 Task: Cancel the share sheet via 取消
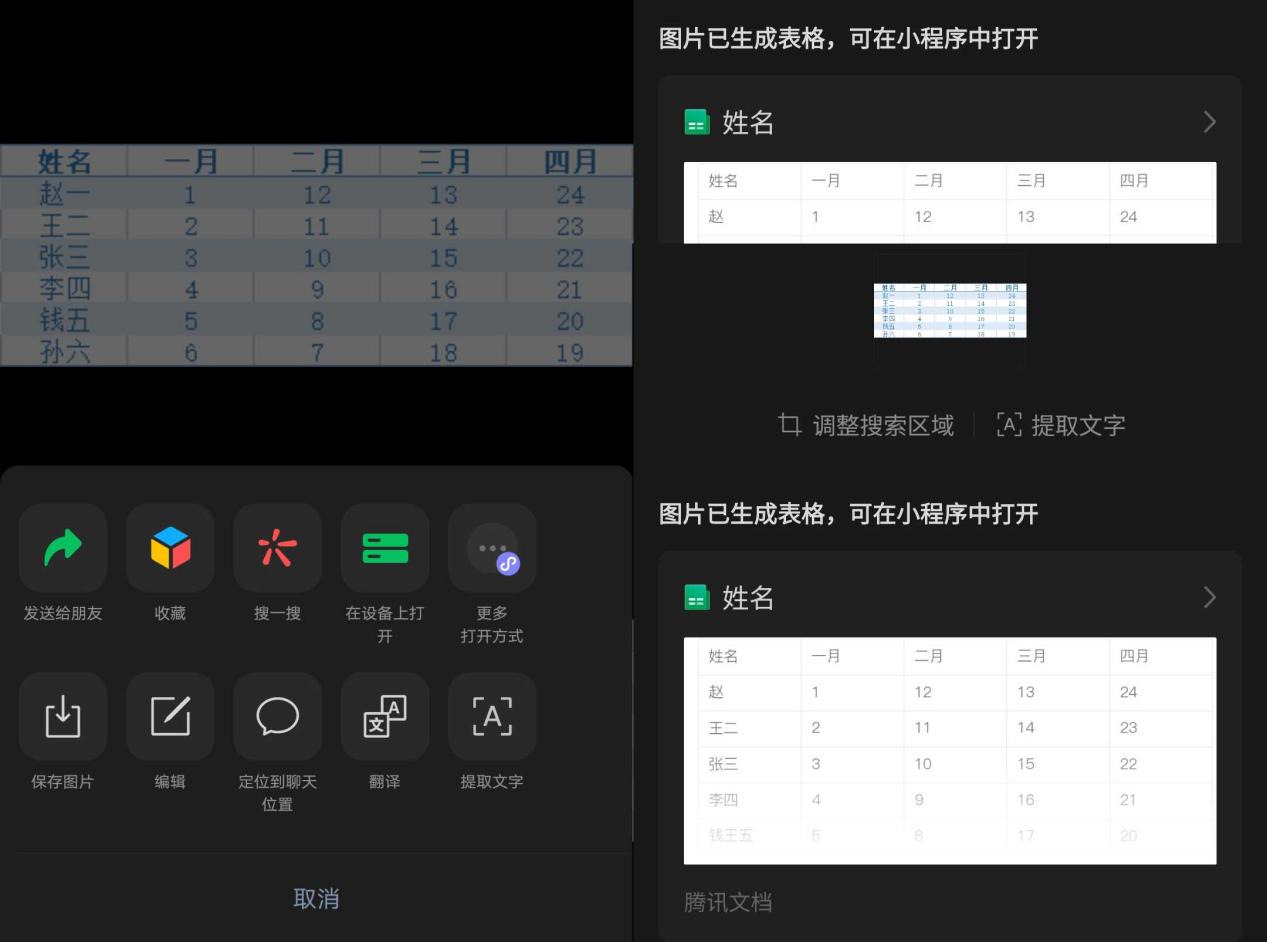point(316,898)
